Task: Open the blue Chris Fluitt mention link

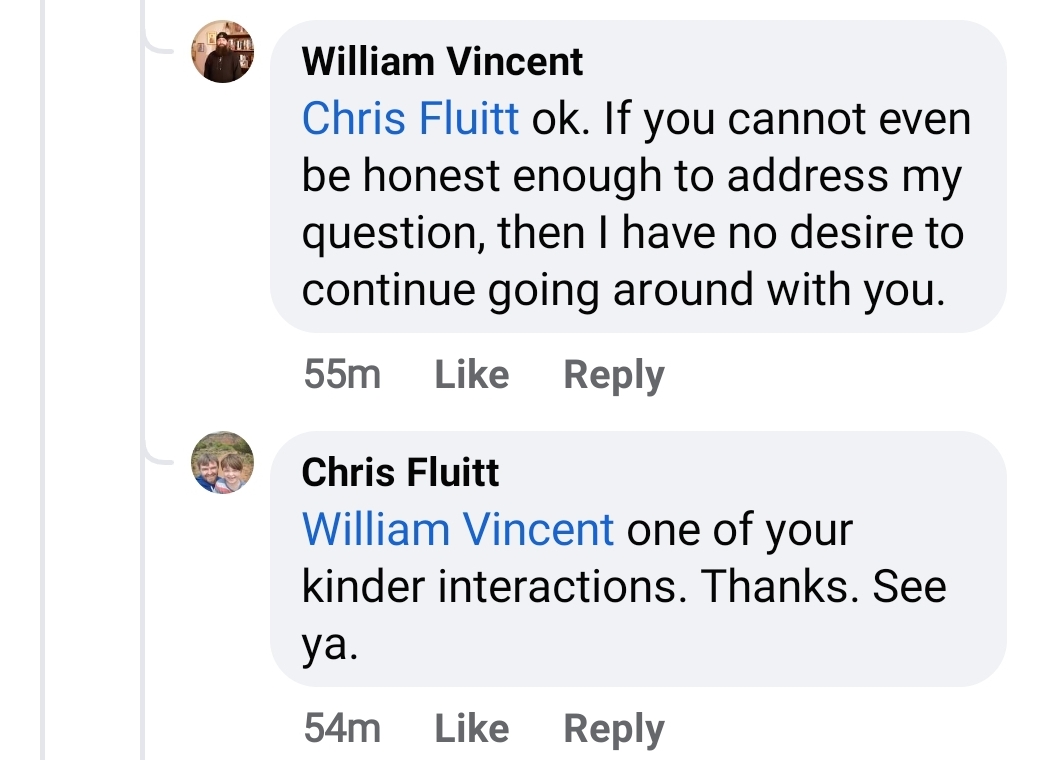Action: coord(410,119)
